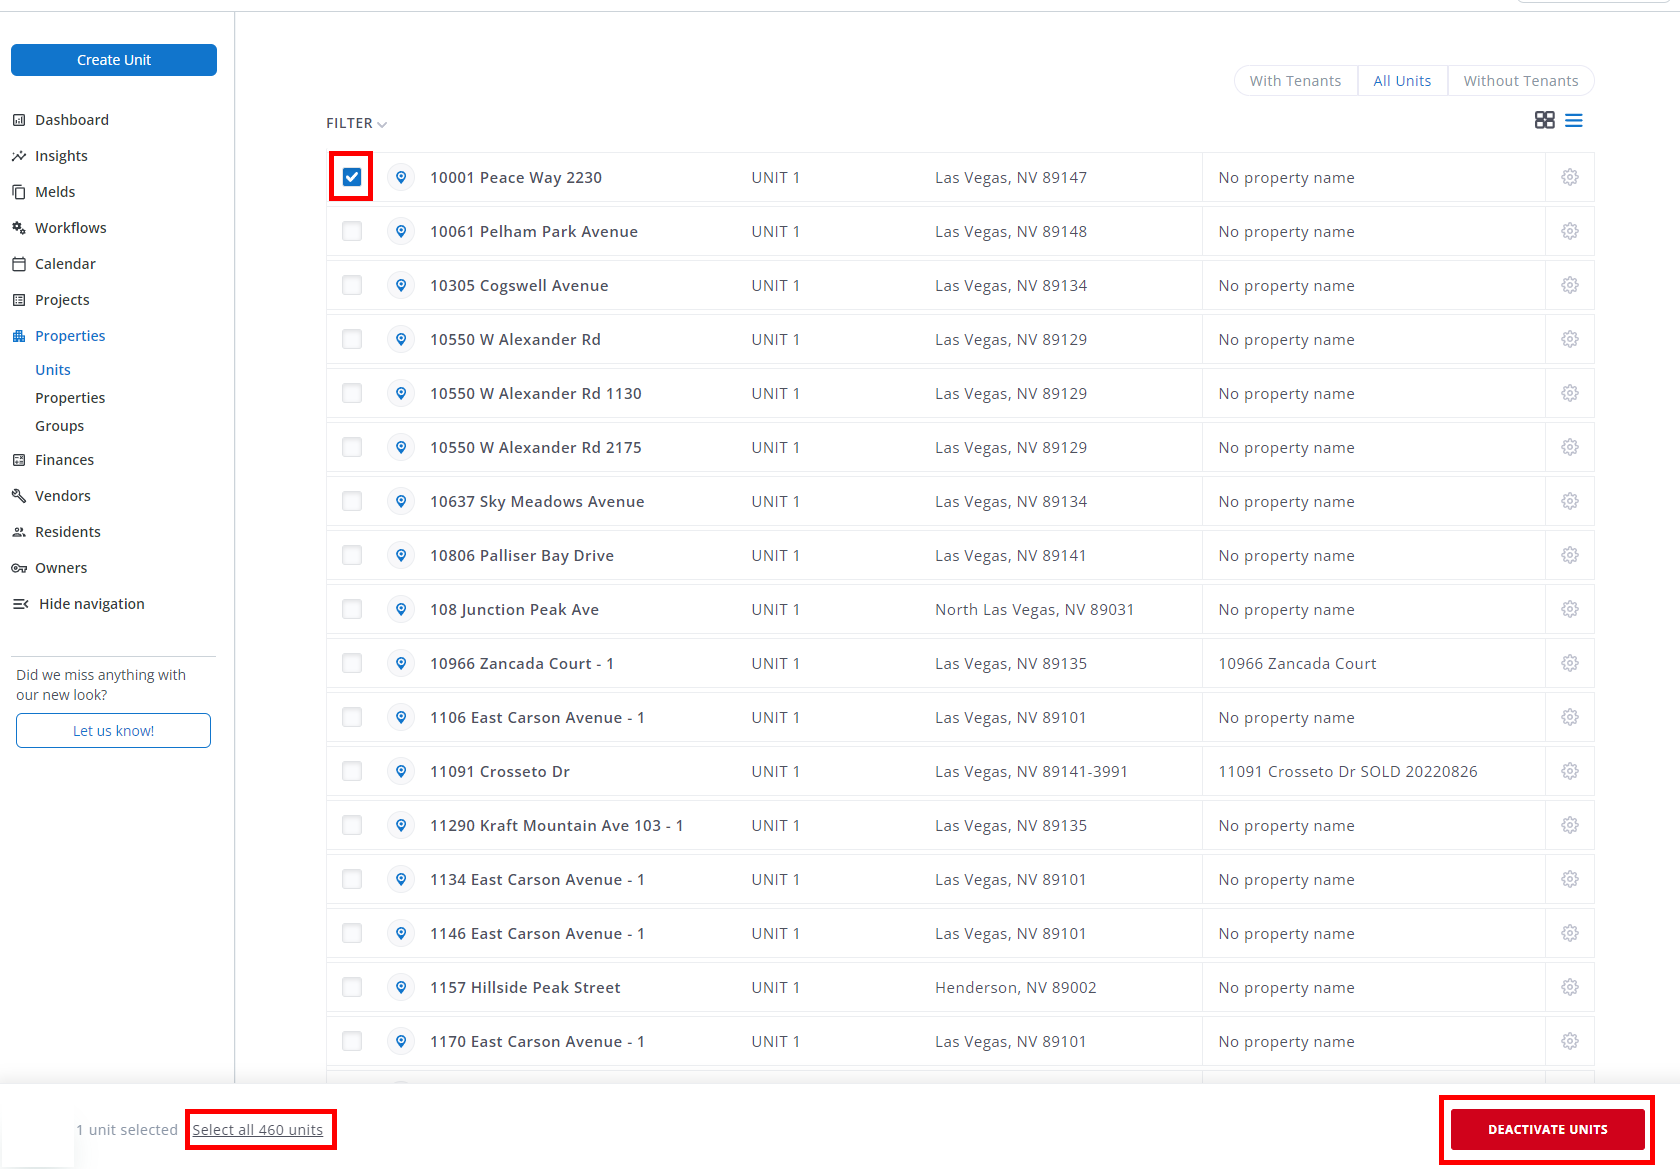The height and width of the screenshot is (1169, 1680).
Task: Select checkbox for 11091 Crosseto Dr
Action: pos(352,771)
